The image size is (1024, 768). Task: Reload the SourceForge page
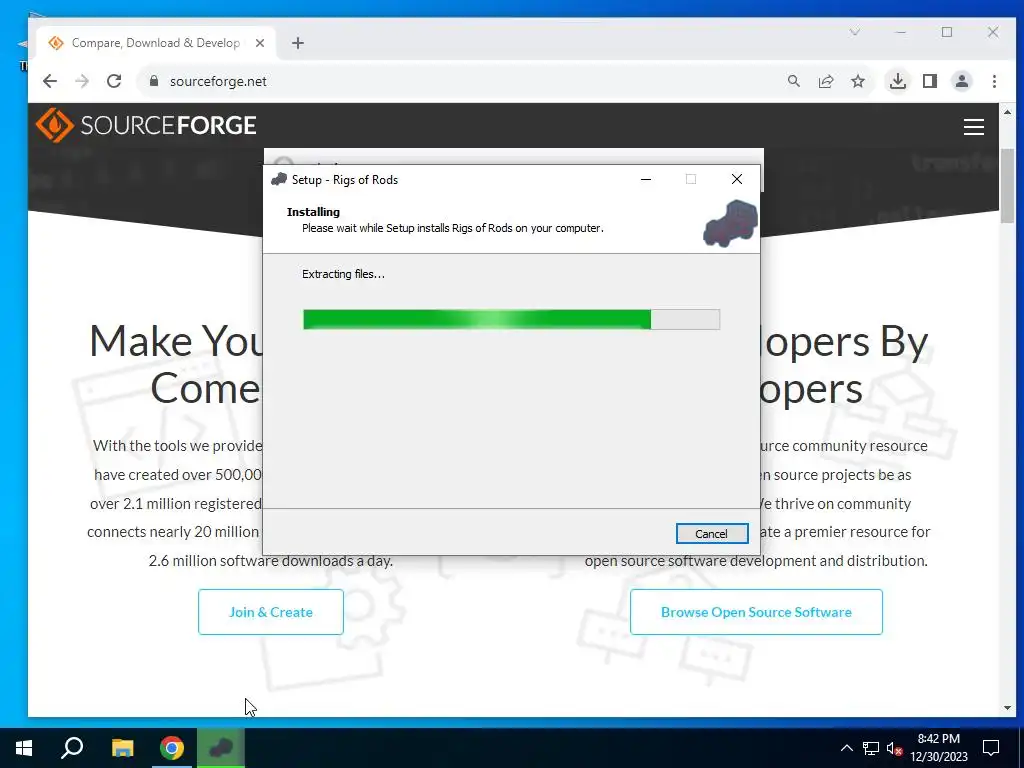114,81
